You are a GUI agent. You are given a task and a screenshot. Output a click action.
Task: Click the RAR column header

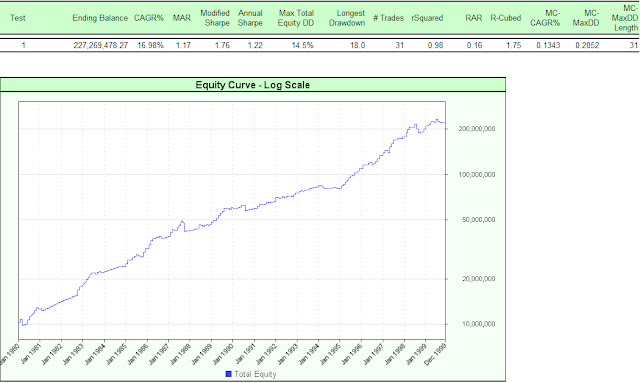coord(473,18)
